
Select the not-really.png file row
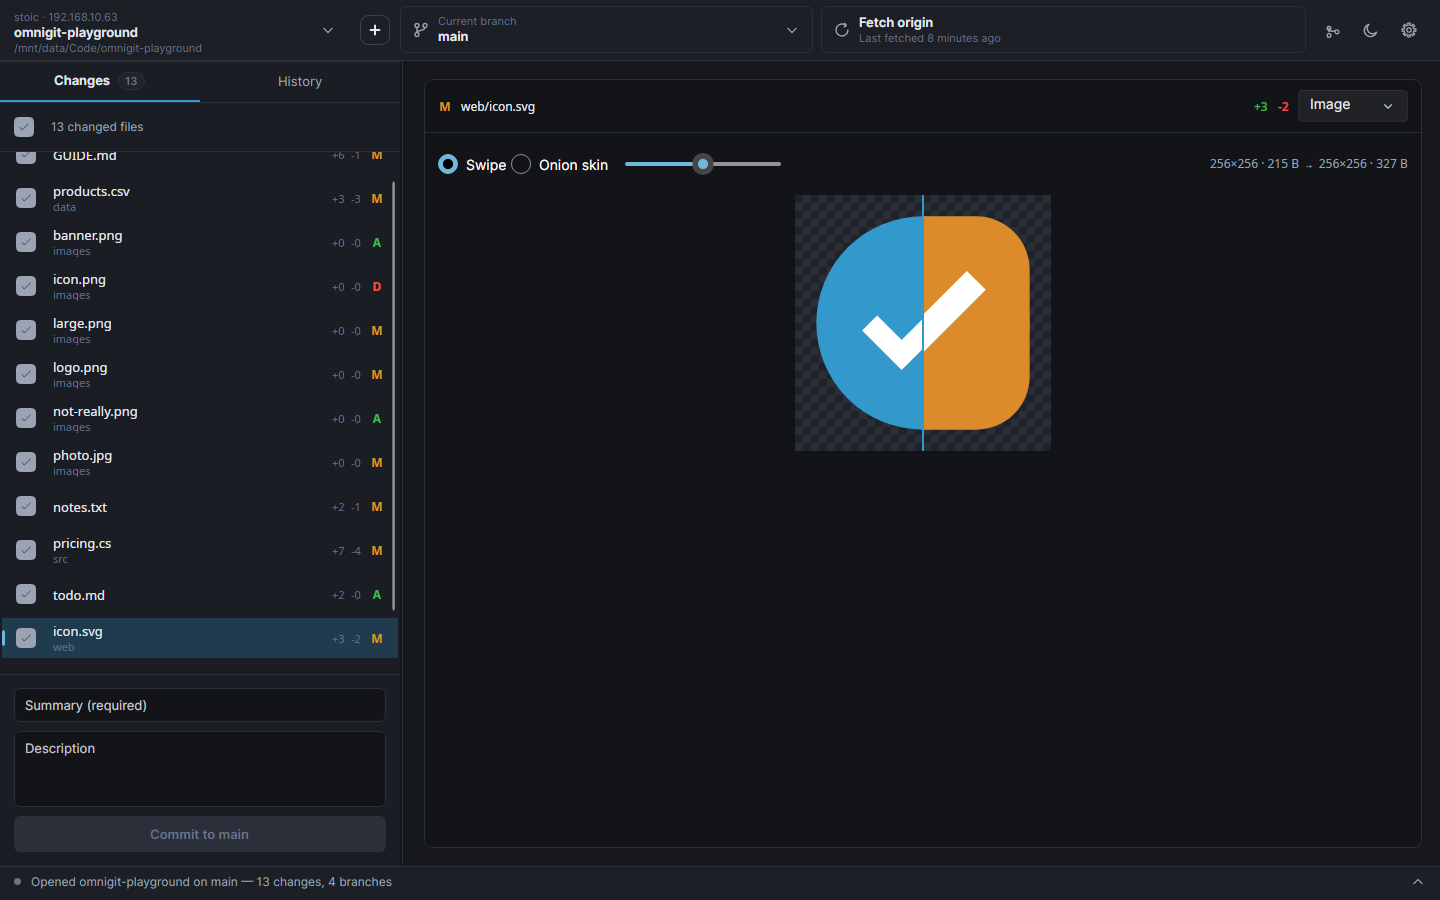click(x=200, y=418)
